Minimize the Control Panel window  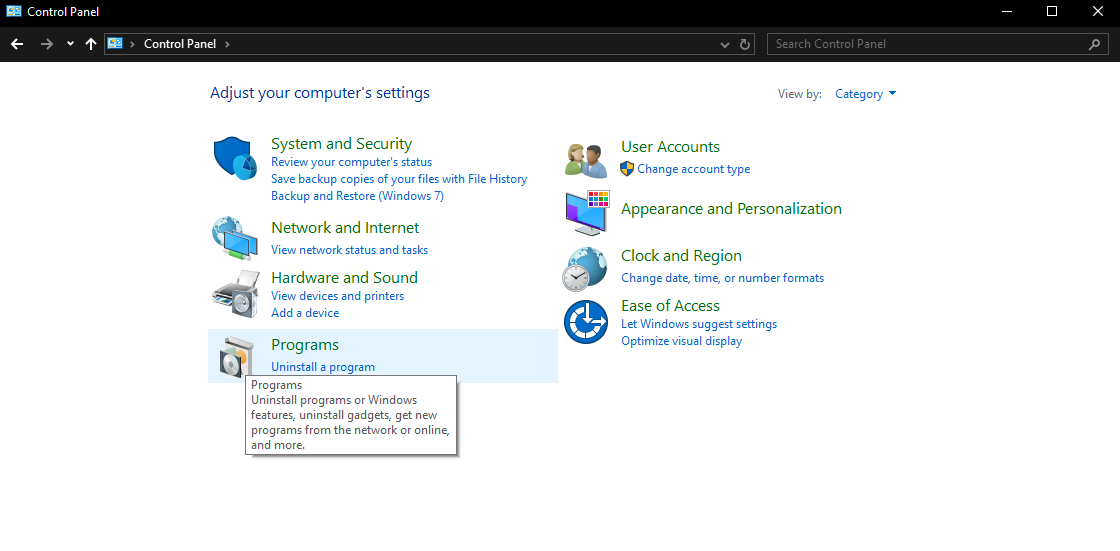(1006, 11)
